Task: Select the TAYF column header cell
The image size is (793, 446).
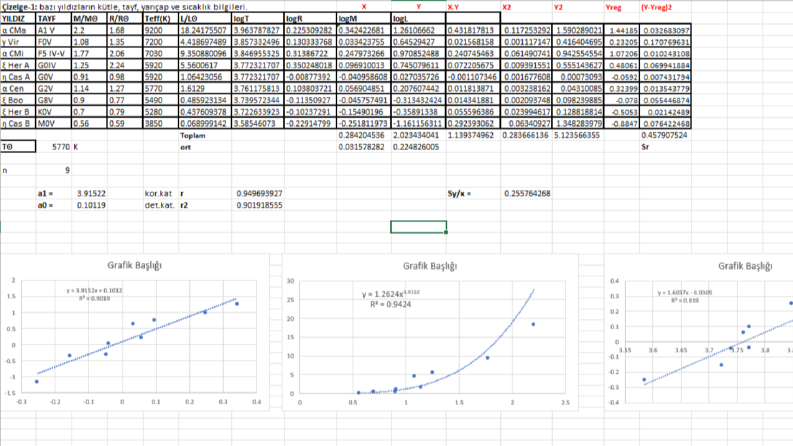Action: coord(54,19)
